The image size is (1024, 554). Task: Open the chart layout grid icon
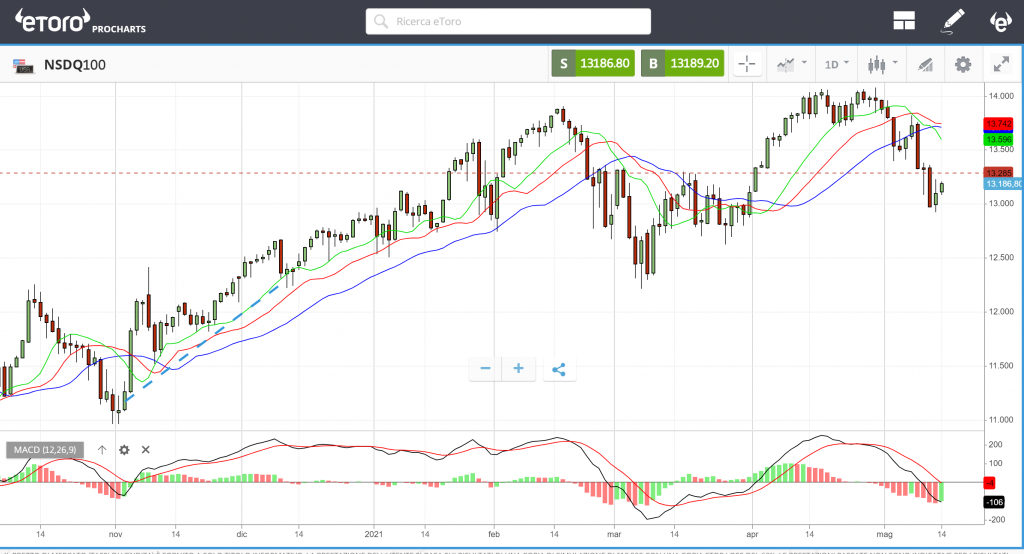tap(904, 22)
